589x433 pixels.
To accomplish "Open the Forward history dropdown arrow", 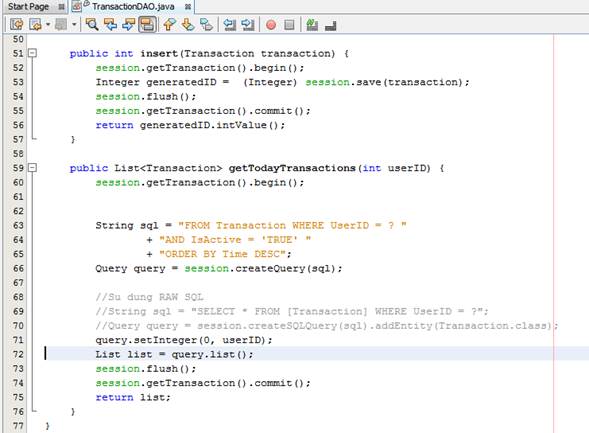I will pyautogui.click(x=74, y=25).
